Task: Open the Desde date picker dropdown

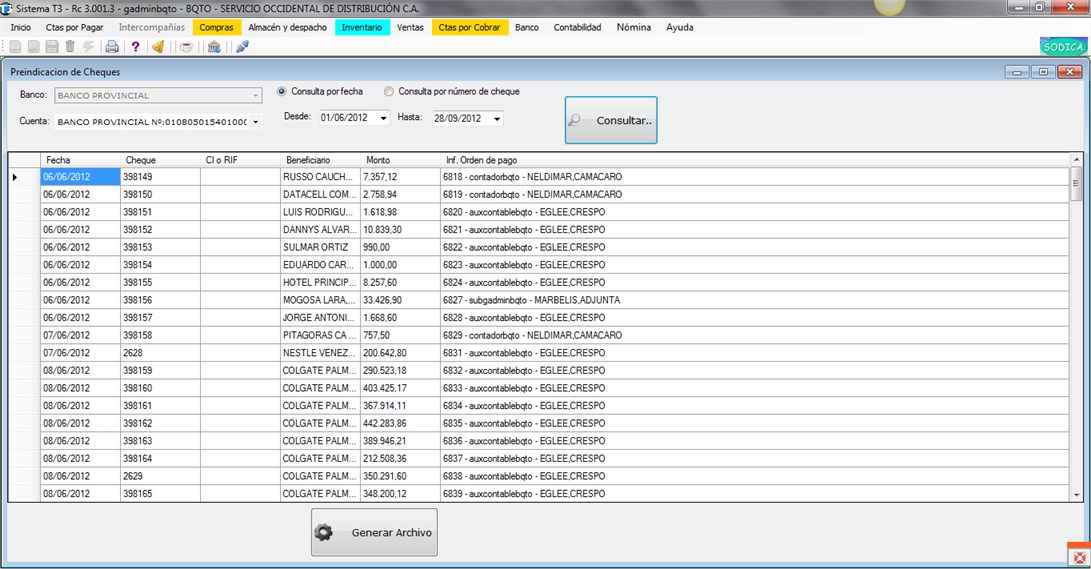Action: [383, 118]
